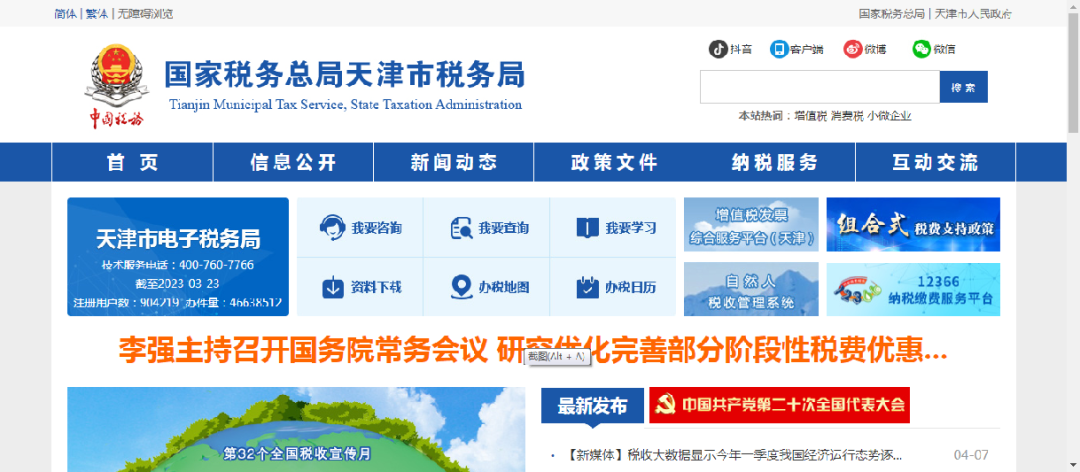
Task: Click the 我要查询 search document icon
Action: (461, 228)
